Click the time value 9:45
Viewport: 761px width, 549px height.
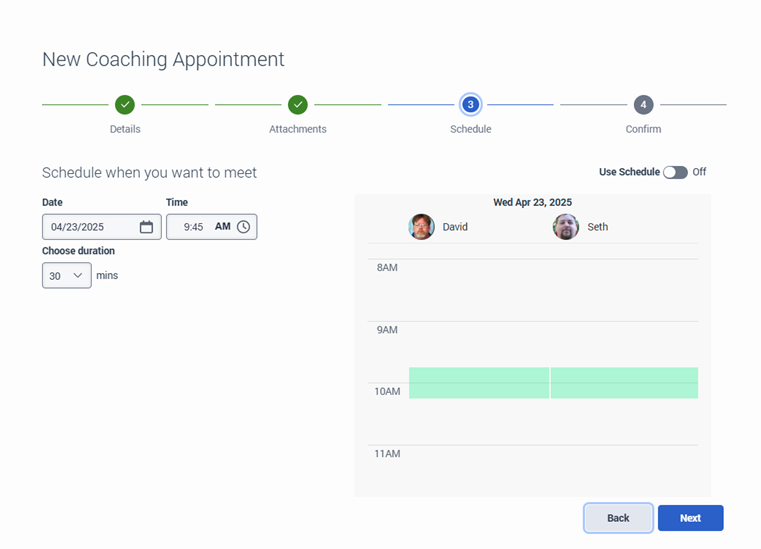point(193,227)
